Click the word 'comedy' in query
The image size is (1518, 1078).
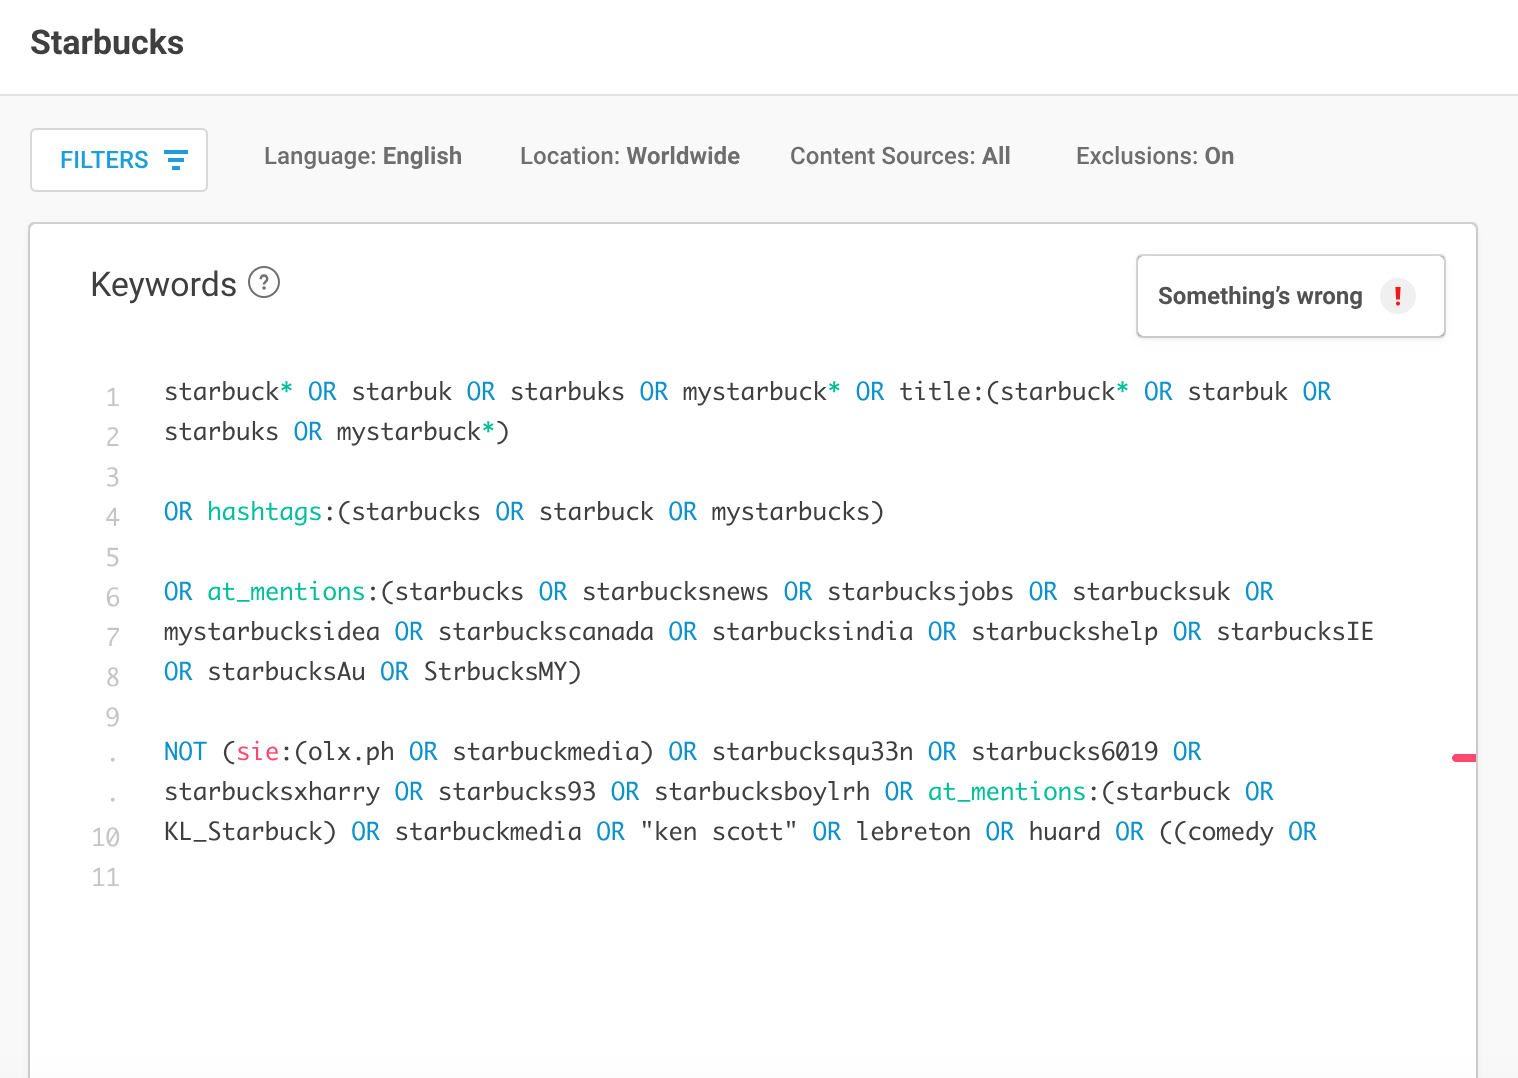click(x=1230, y=832)
